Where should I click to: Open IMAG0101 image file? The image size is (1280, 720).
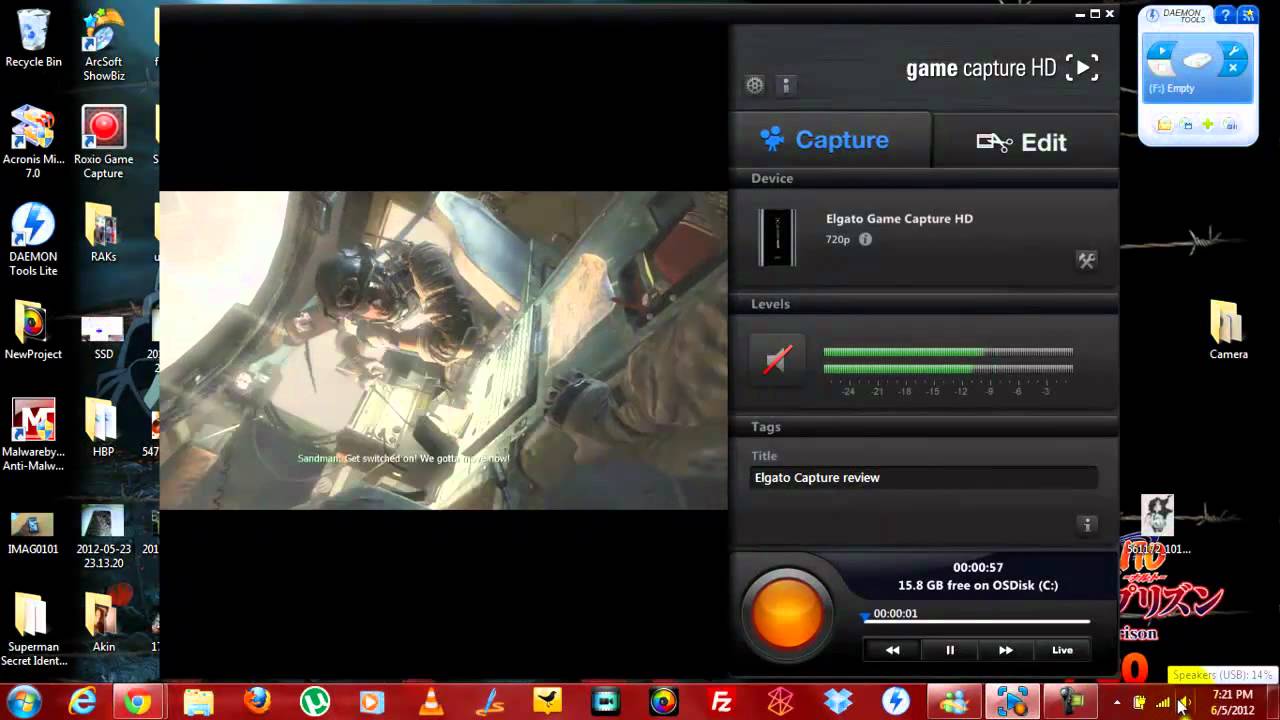(33, 533)
